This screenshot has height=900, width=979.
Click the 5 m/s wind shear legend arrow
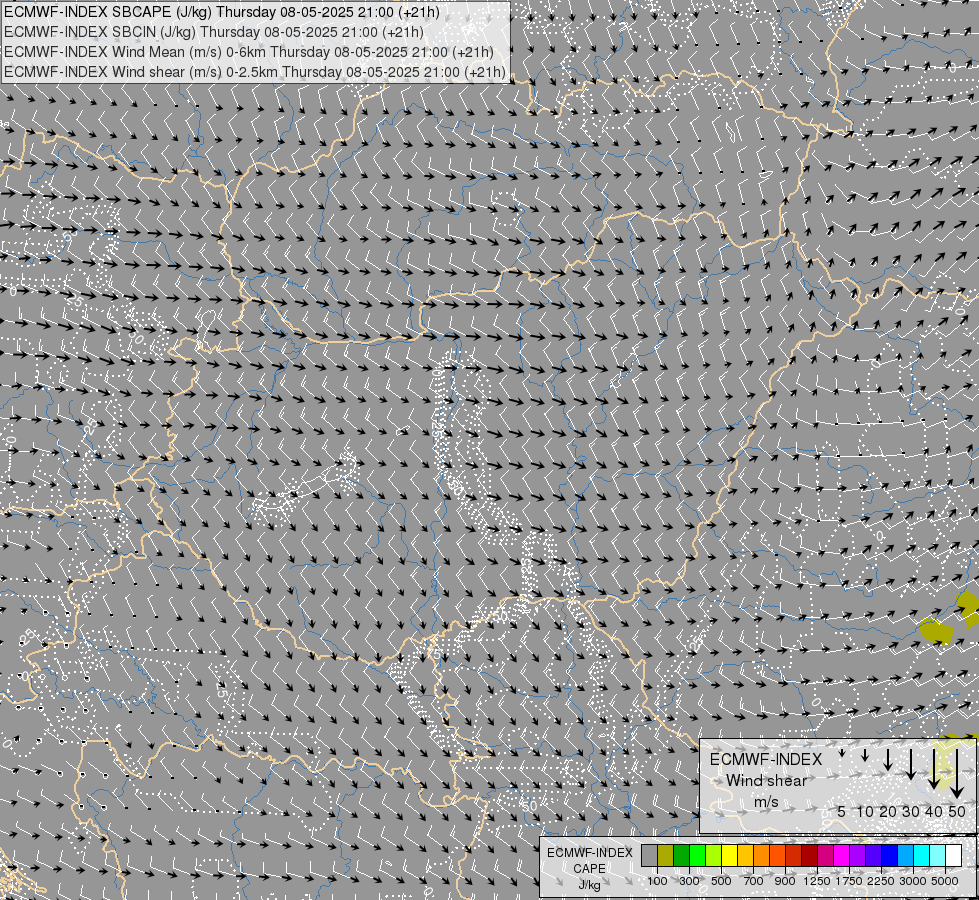[842, 753]
